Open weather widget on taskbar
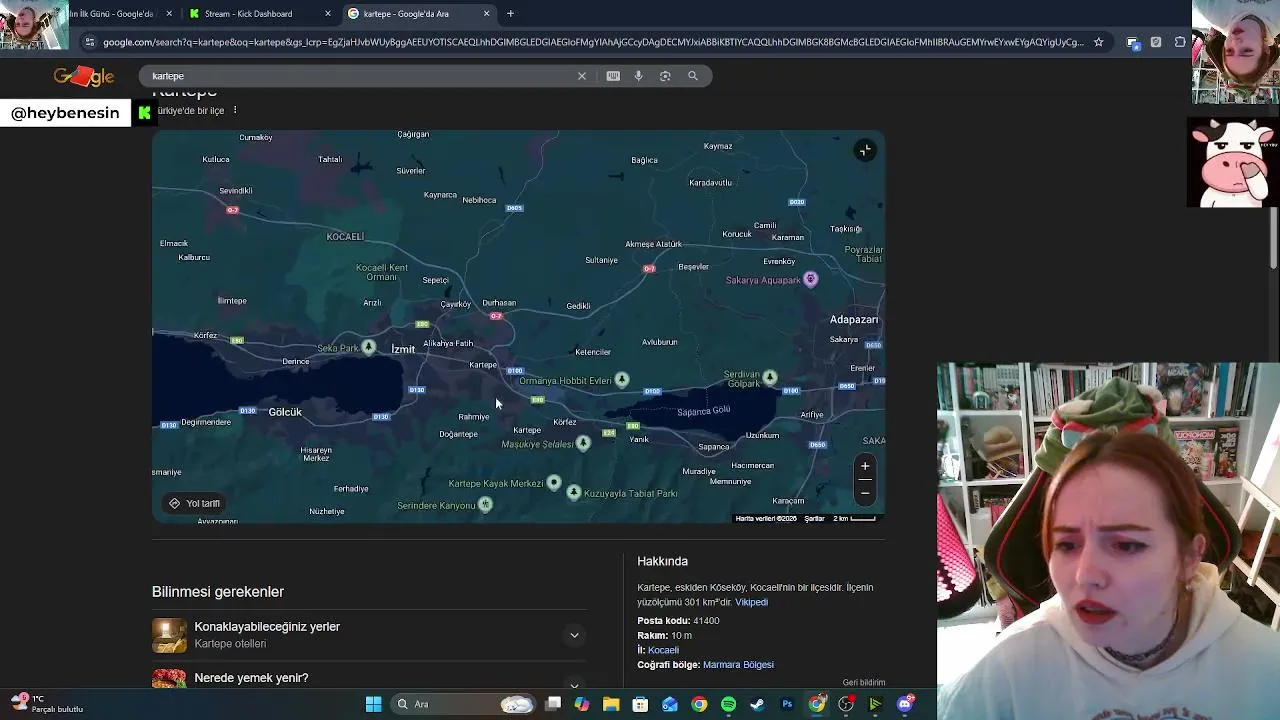Image resolution: width=1280 pixels, height=720 pixels. [47, 704]
